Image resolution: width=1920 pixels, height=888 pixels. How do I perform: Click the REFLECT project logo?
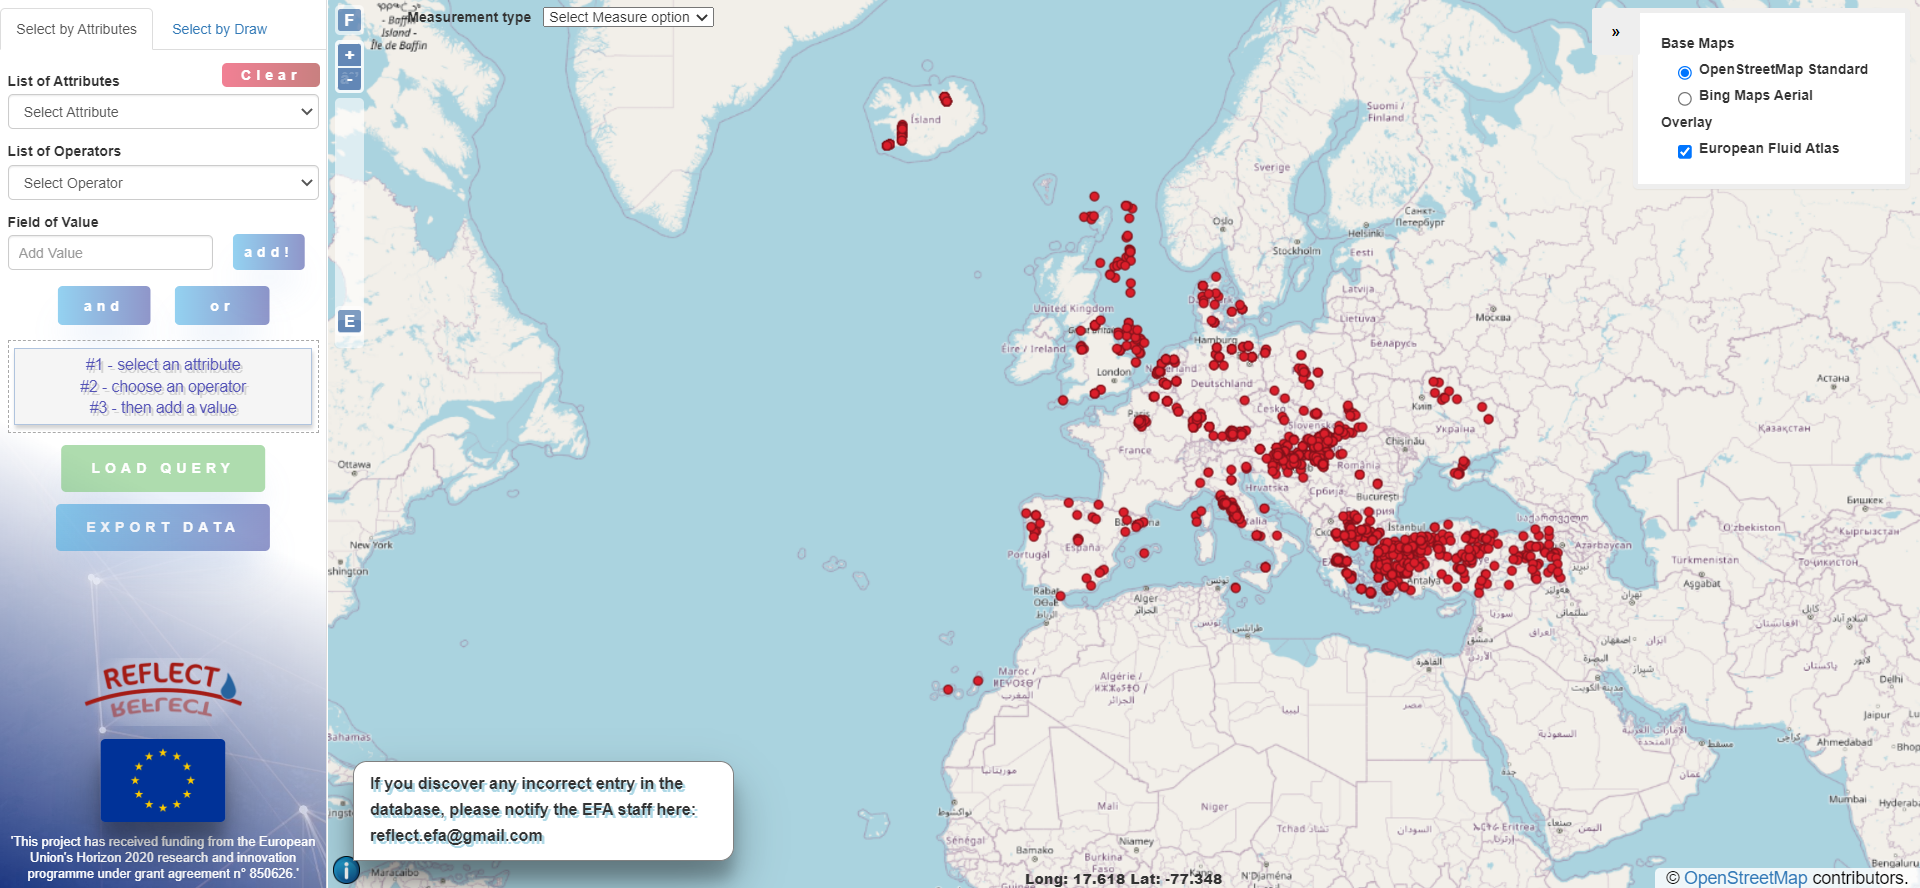pyautogui.click(x=165, y=688)
